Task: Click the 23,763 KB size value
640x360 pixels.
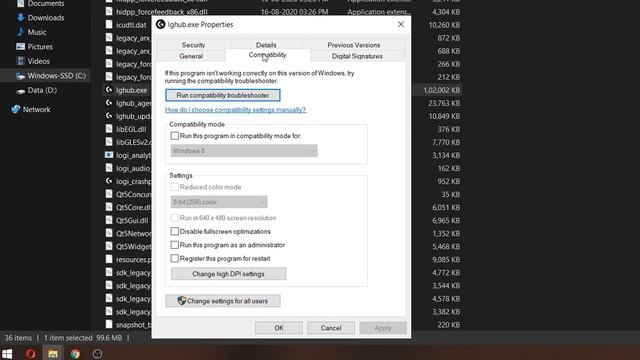Action: point(444,103)
